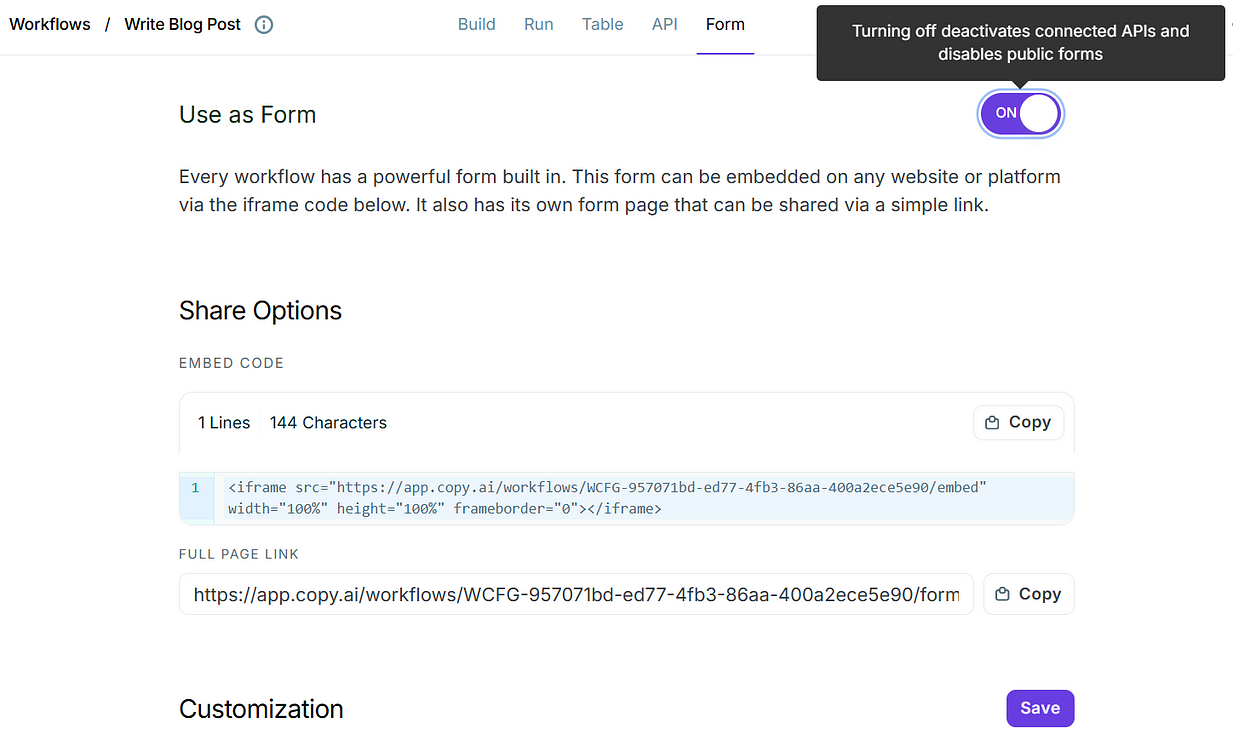Go to the Table tab
The image size is (1233, 729).
click(602, 25)
